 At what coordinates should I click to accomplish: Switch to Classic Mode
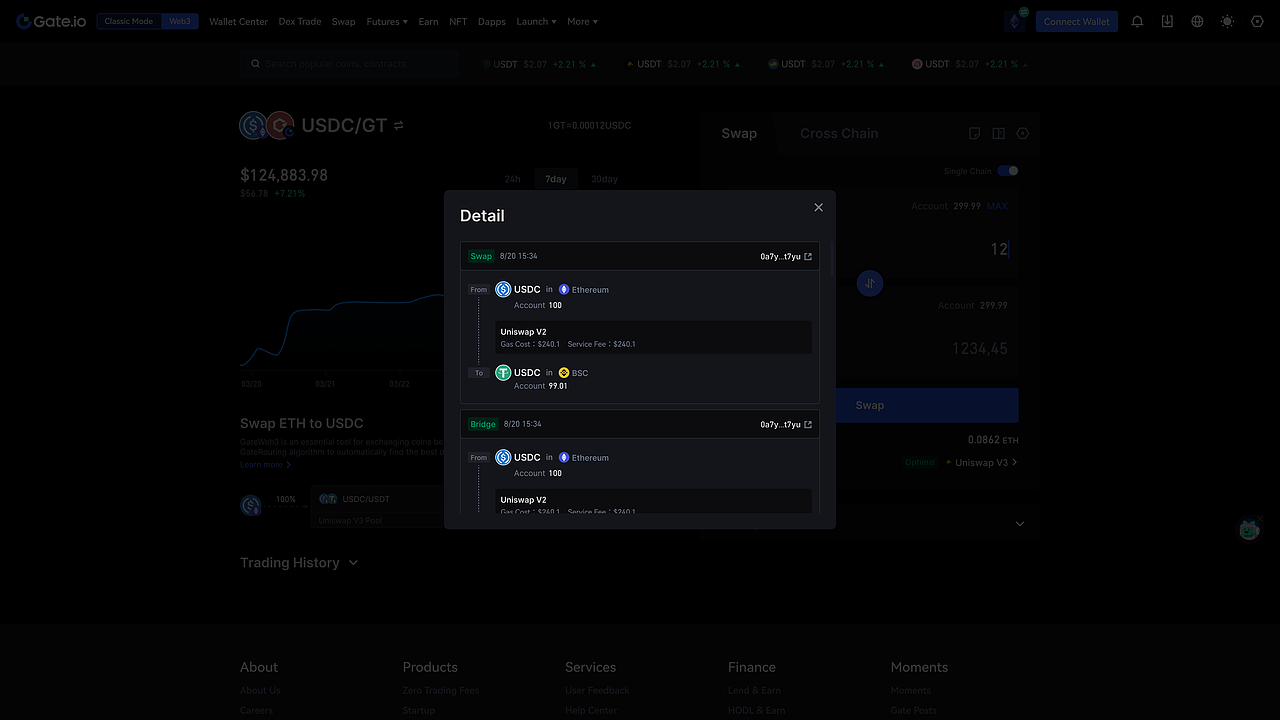pyautogui.click(x=129, y=21)
